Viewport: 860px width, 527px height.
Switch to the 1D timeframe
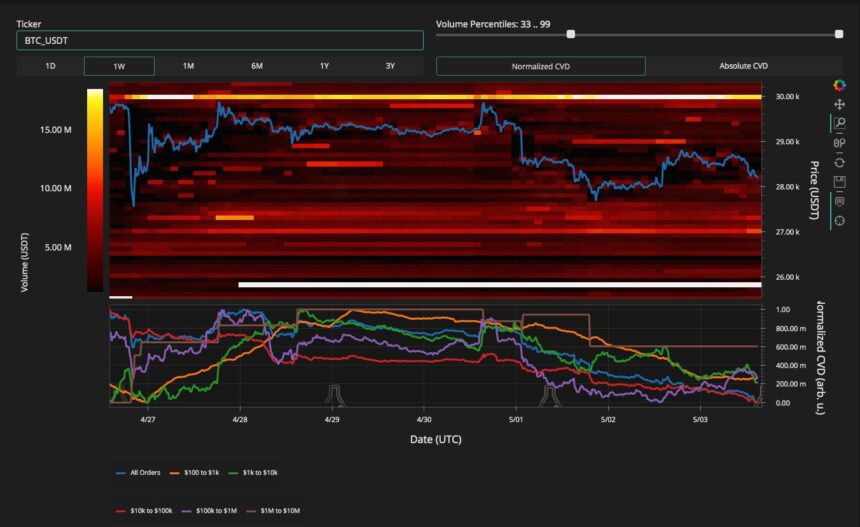click(x=50, y=66)
